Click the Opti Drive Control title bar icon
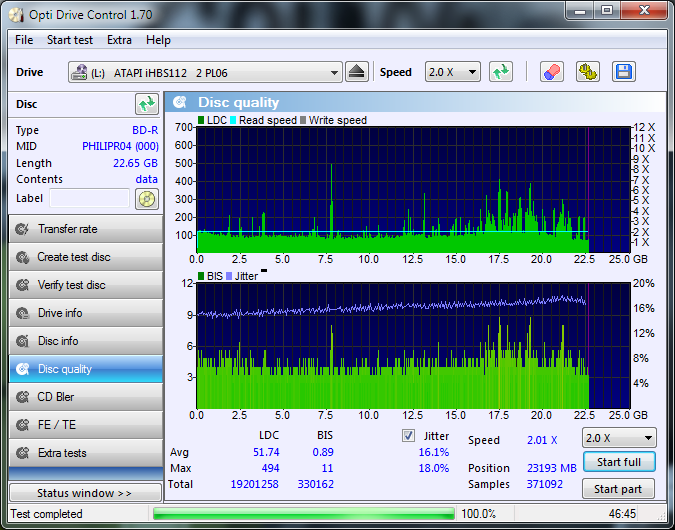Screen dimensions: 675x530 click(16, 15)
